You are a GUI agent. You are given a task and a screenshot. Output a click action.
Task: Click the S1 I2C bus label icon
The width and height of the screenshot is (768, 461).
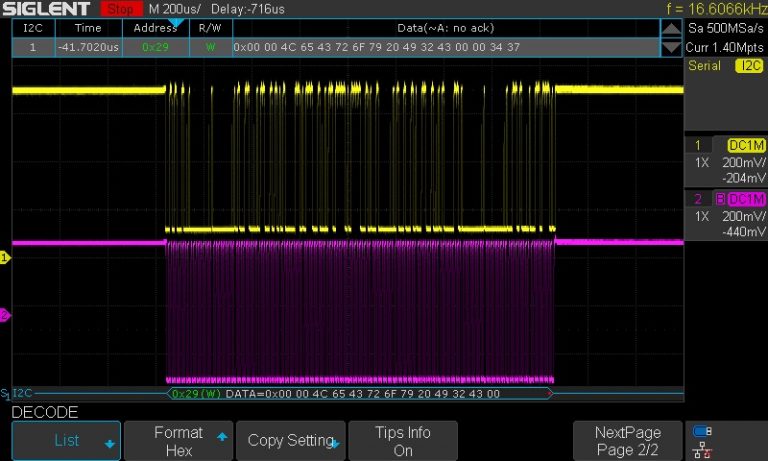point(18,393)
